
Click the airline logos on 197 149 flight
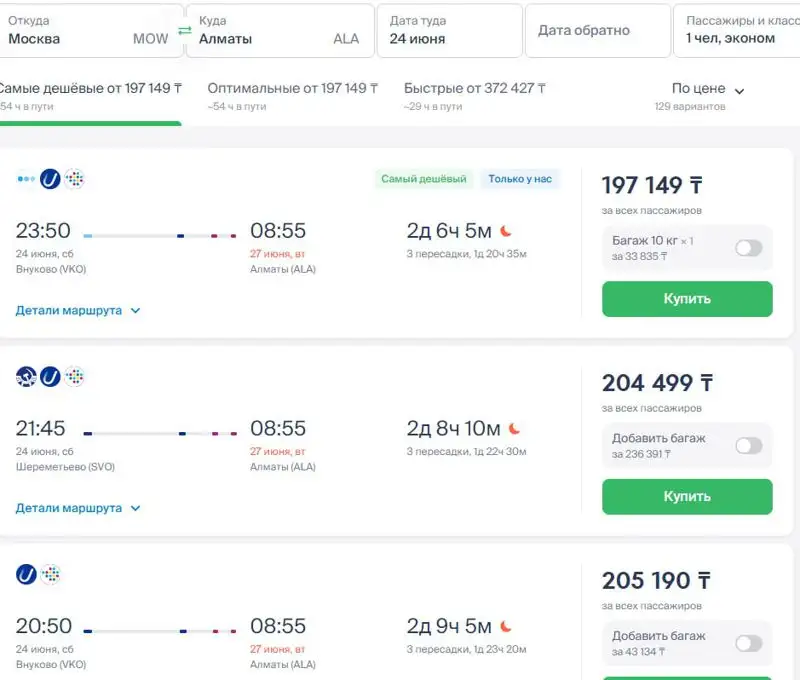click(x=50, y=179)
